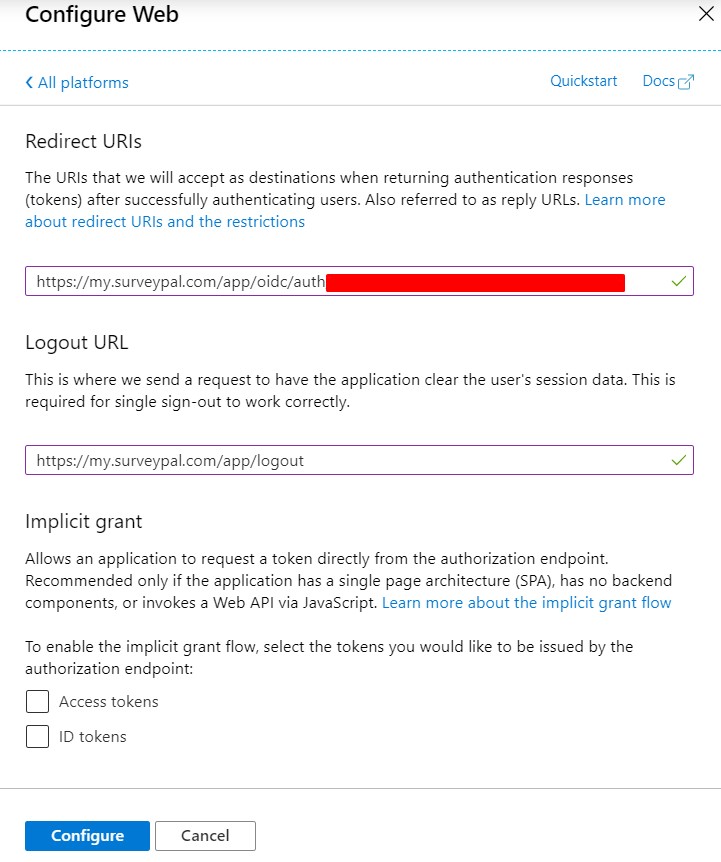Enable the Access tokens checkbox
Viewport: 721px width, 862px height.
[37, 701]
